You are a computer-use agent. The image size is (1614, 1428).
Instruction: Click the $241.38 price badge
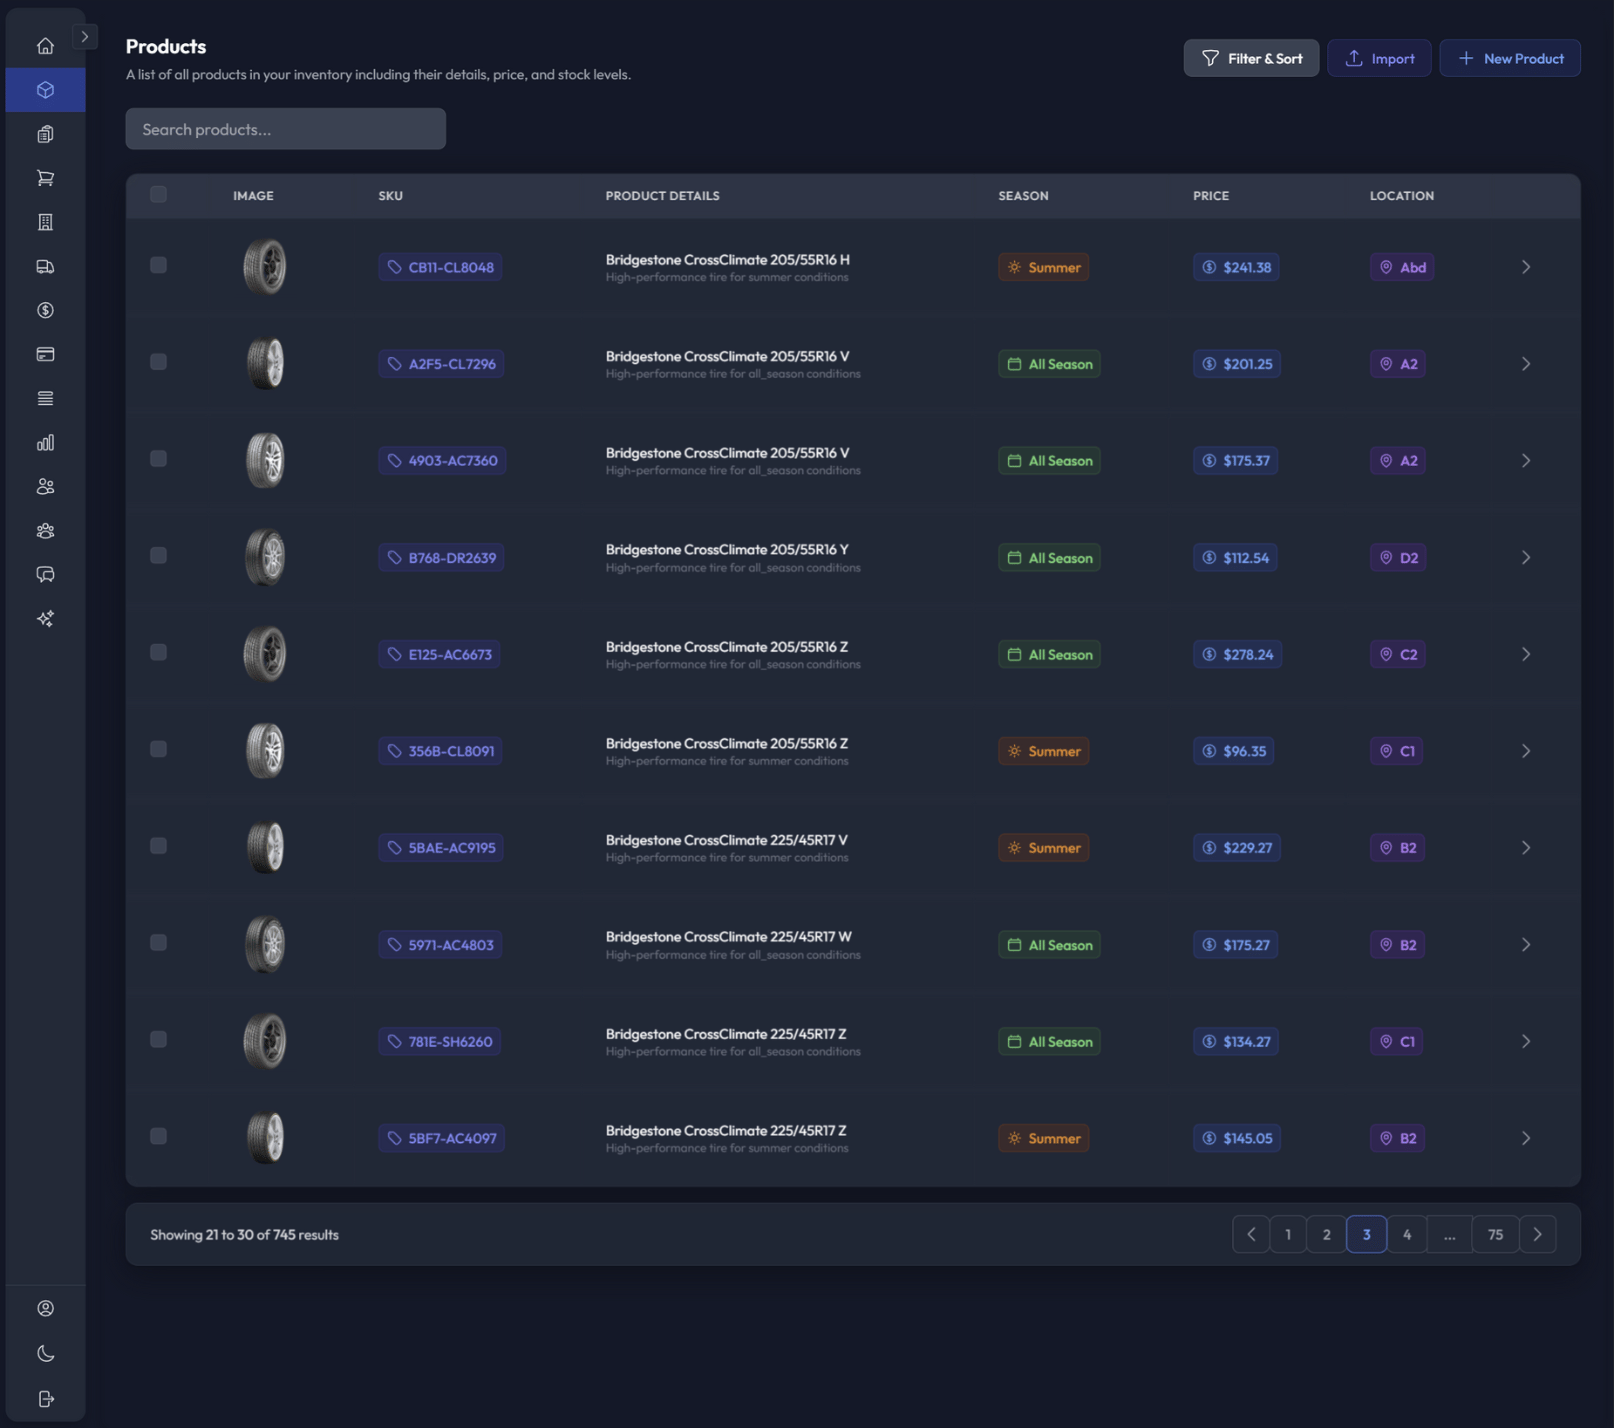point(1237,267)
